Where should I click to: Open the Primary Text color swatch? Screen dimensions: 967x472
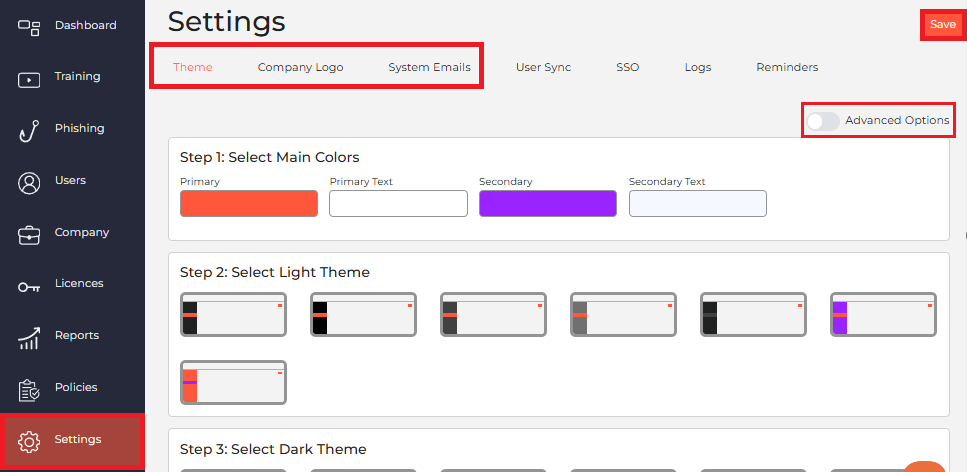[x=398, y=204]
